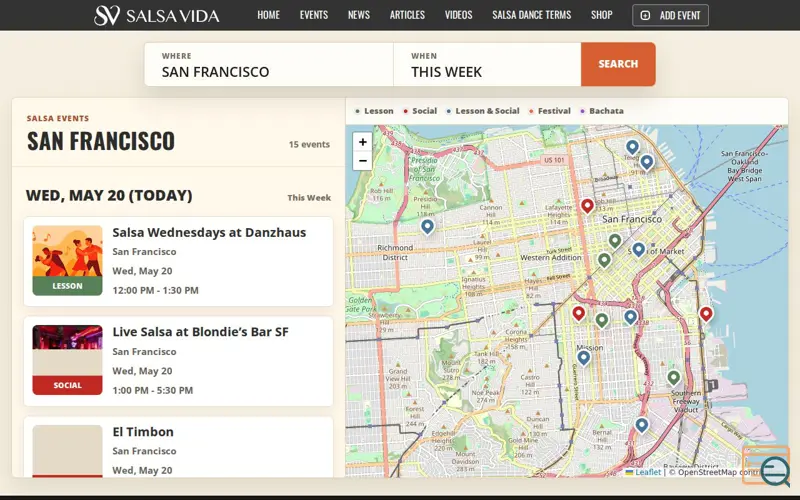This screenshot has width=800, height=500.
Task: Open the Events menu item
Action: (x=314, y=15)
